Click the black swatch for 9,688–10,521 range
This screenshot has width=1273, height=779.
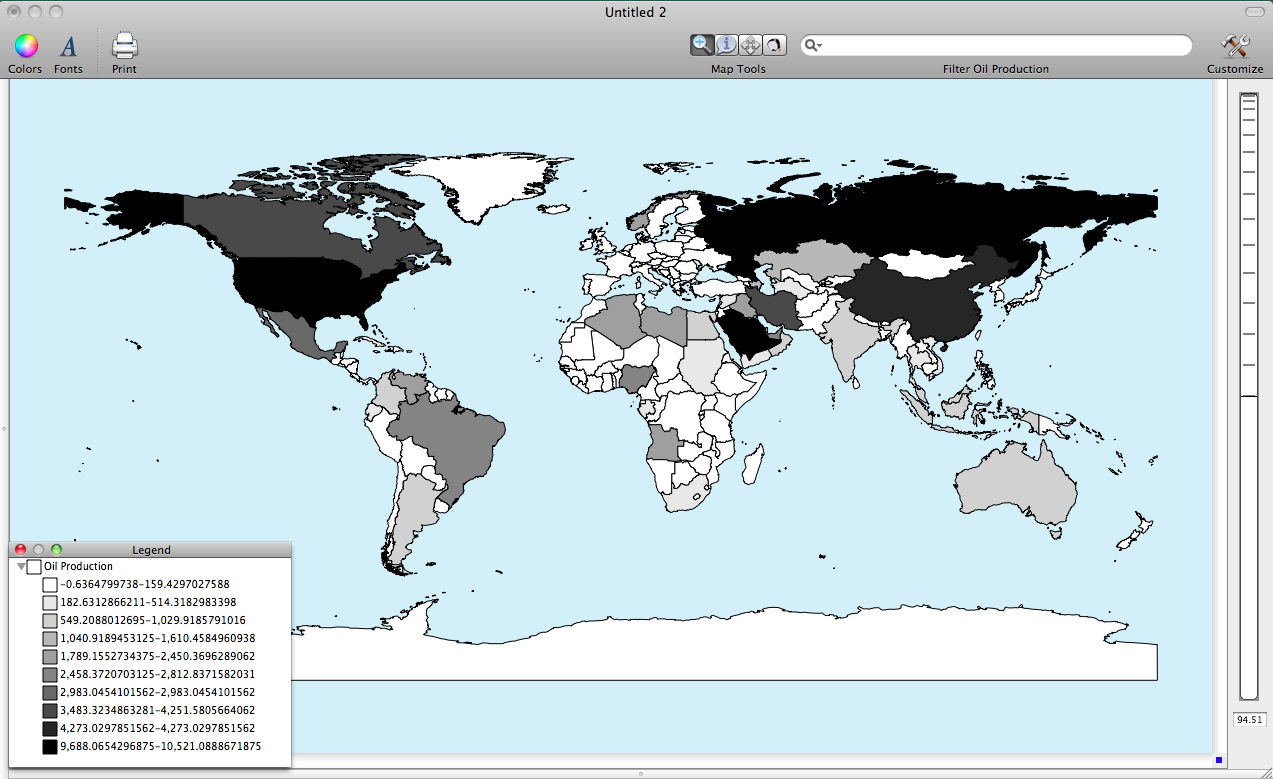50,747
